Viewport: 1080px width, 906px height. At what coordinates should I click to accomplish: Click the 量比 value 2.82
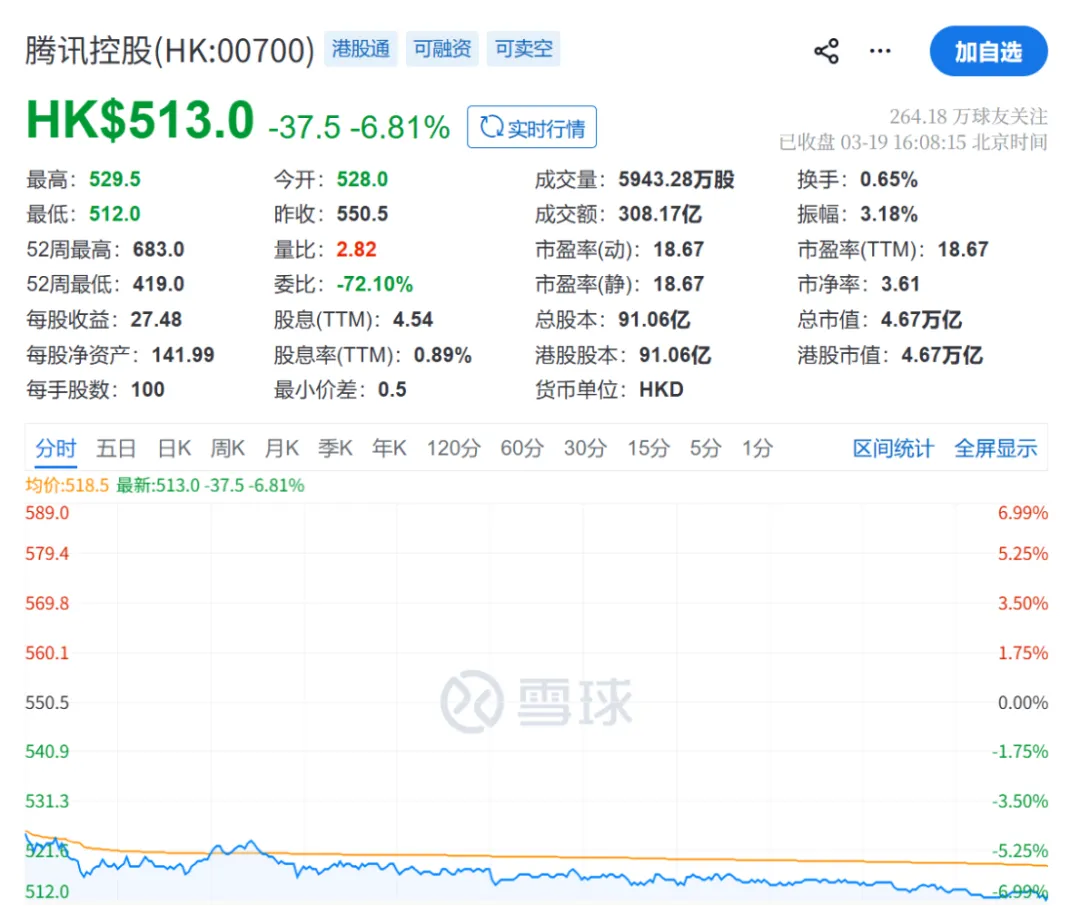356,249
